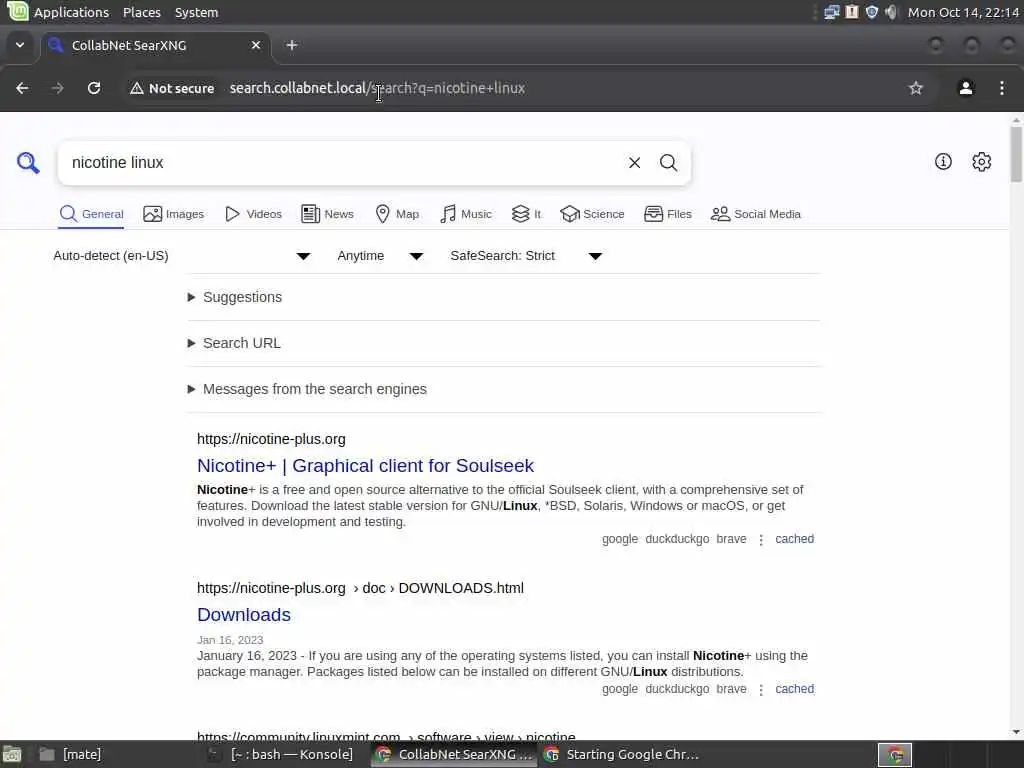Open preferences gear icon
The height and width of the screenshot is (768, 1024).
coord(982,162)
